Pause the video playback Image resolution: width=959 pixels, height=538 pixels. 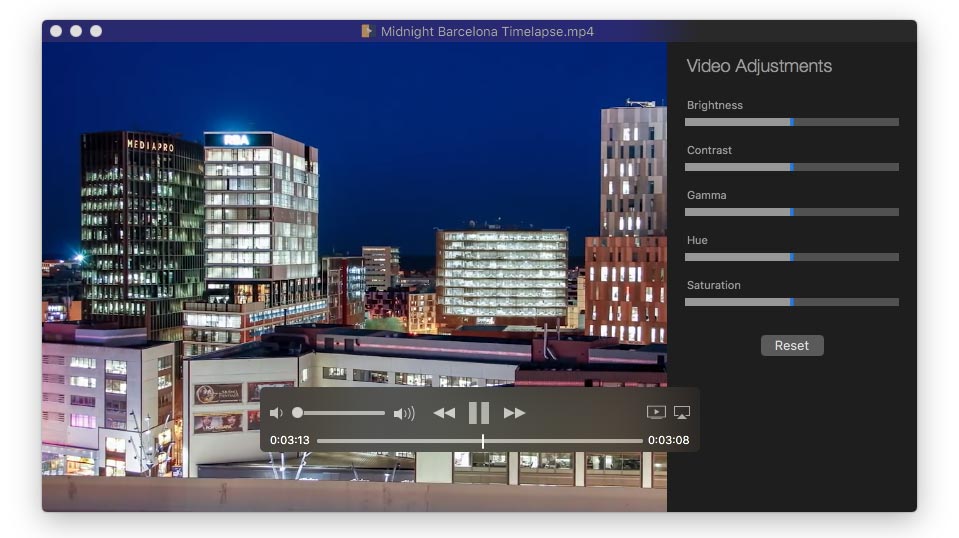pyautogui.click(x=479, y=413)
